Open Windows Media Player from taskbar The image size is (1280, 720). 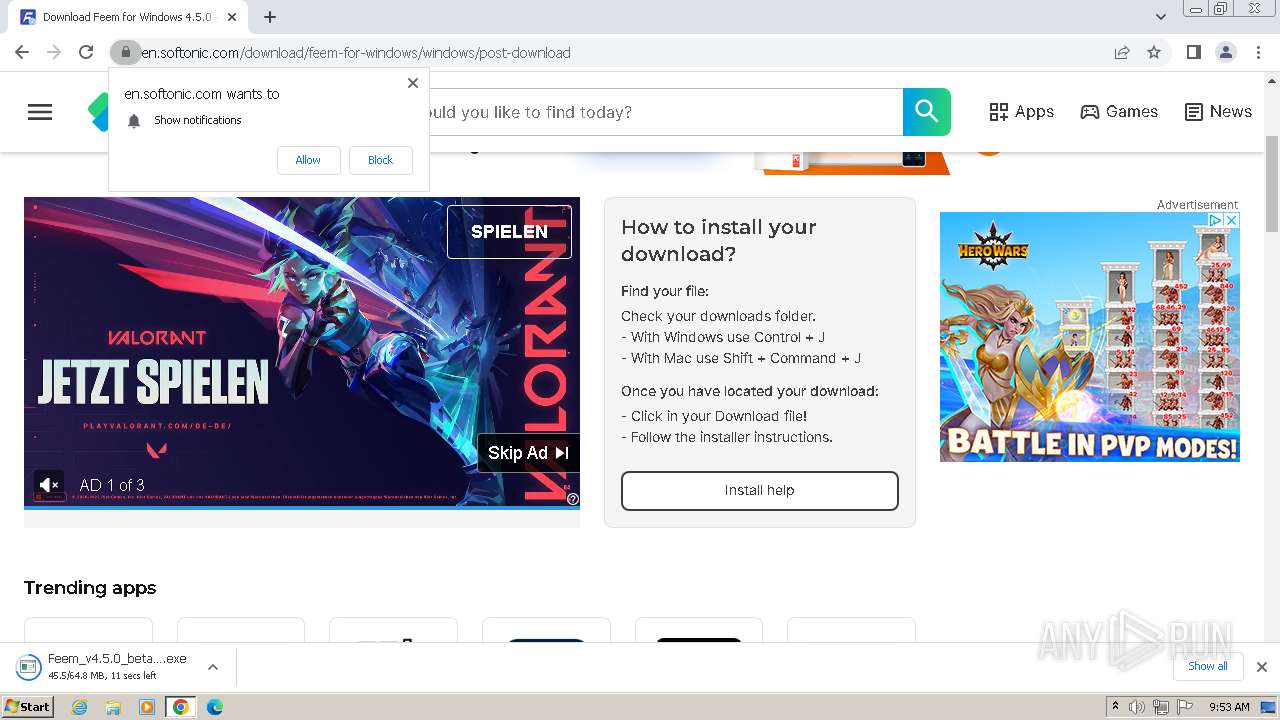point(146,707)
